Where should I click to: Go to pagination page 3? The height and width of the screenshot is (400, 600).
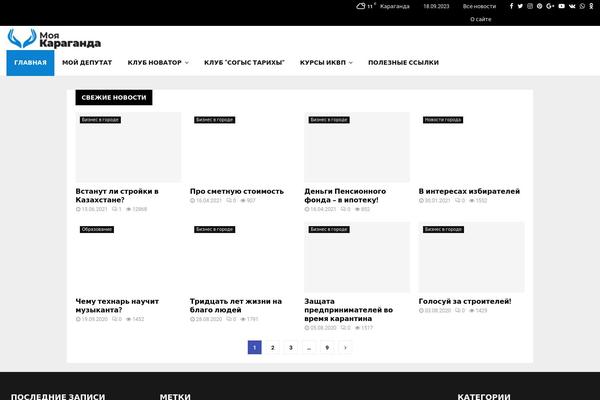click(290, 348)
